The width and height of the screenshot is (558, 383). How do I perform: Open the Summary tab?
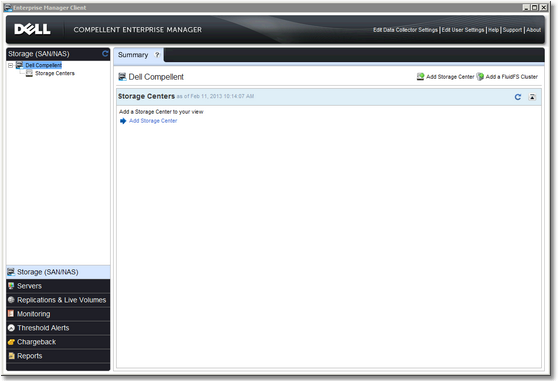pyautogui.click(x=133, y=55)
